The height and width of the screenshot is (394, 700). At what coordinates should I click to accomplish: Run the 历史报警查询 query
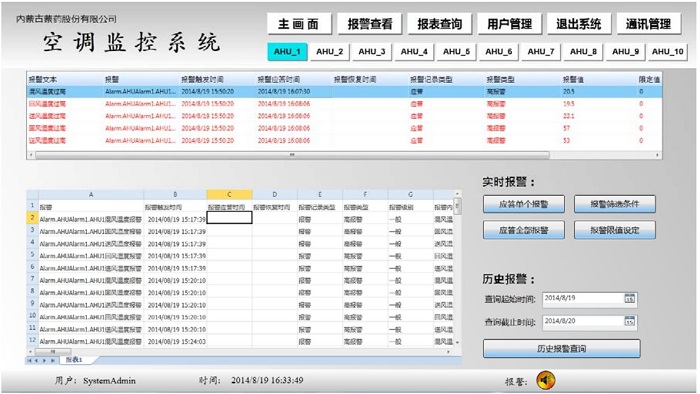(x=562, y=348)
